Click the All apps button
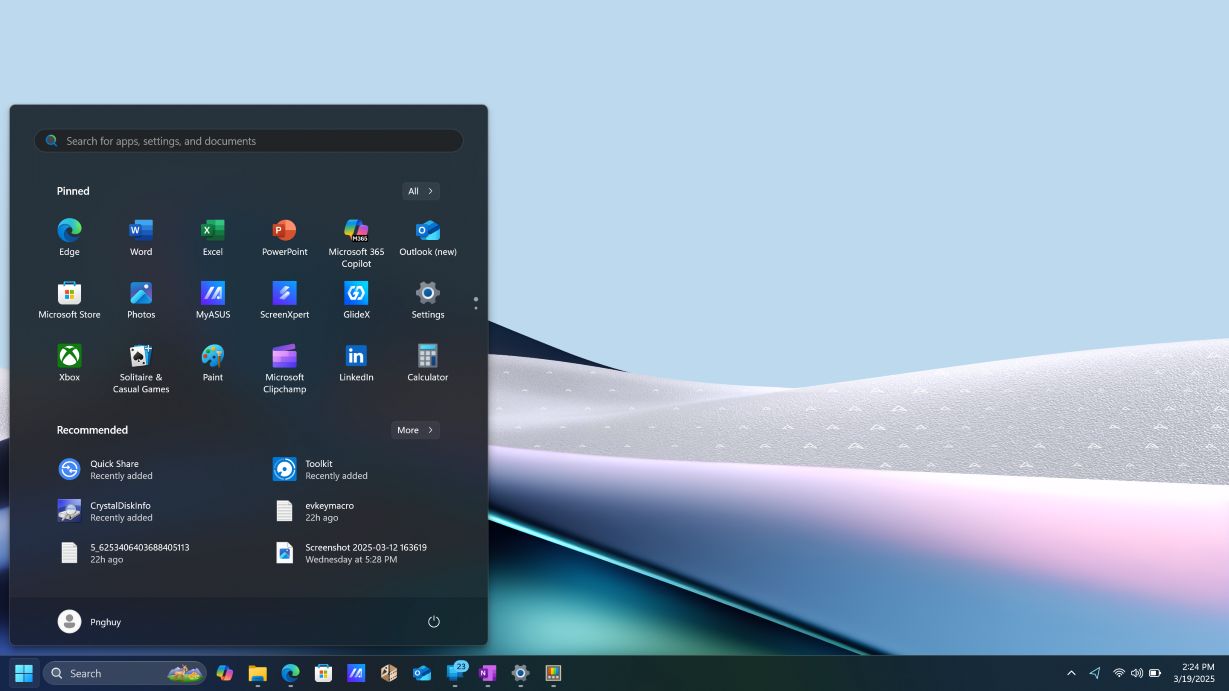This screenshot has width=1229, height=691. tap(420, 191)
